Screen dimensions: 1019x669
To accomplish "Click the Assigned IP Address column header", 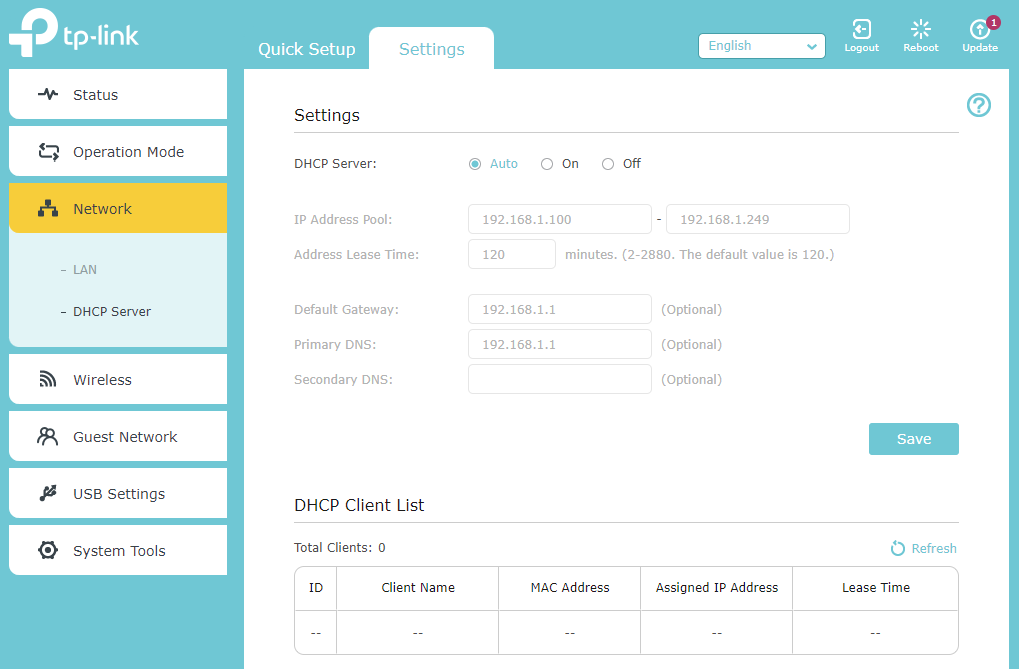I will pos(717,588).
